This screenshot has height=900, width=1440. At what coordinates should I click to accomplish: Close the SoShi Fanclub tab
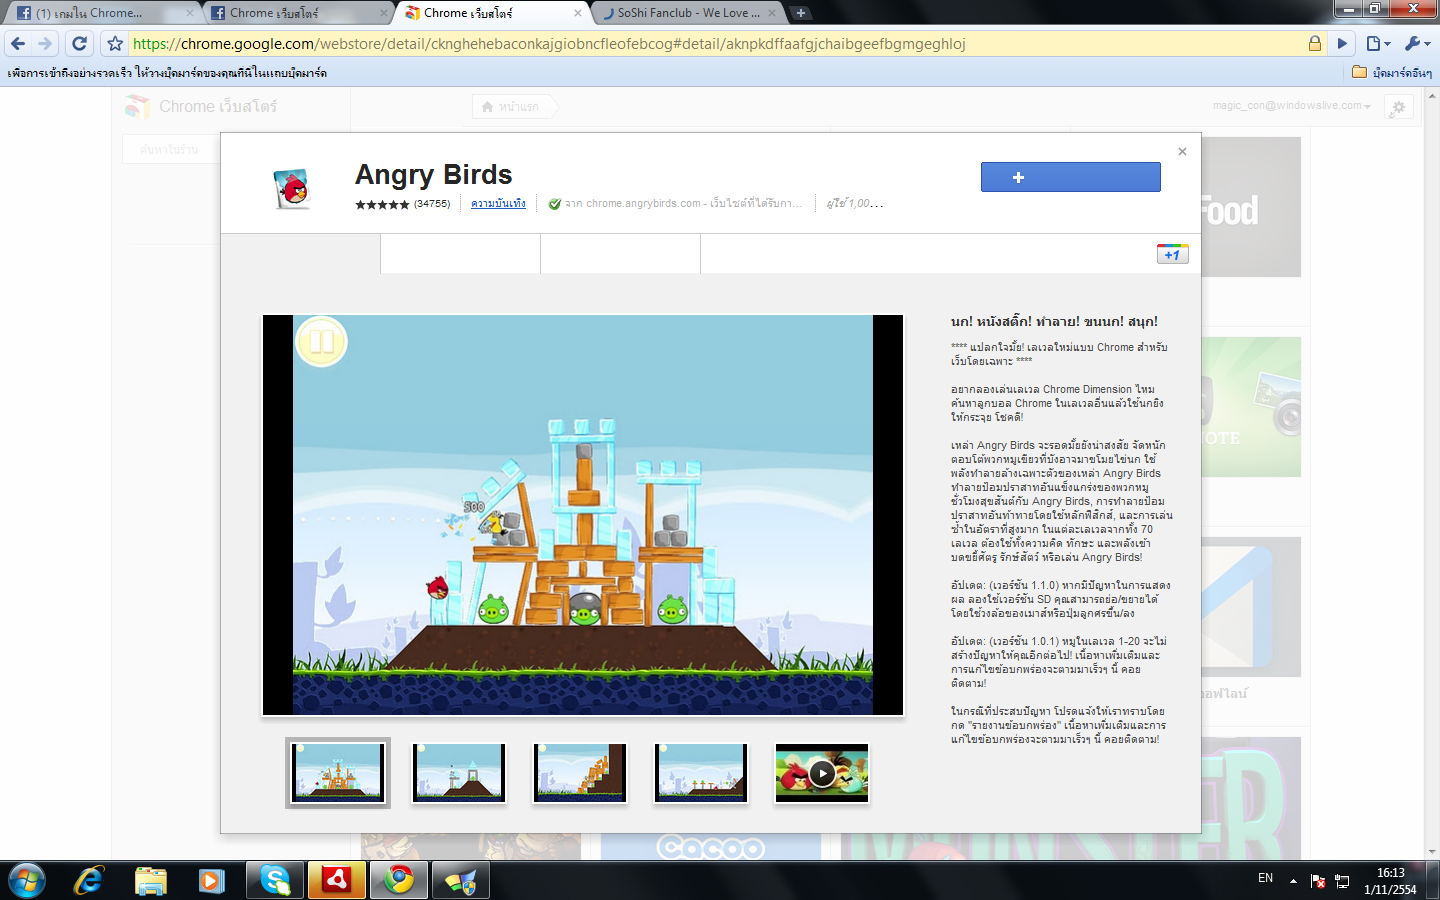[x=772, y=13]
